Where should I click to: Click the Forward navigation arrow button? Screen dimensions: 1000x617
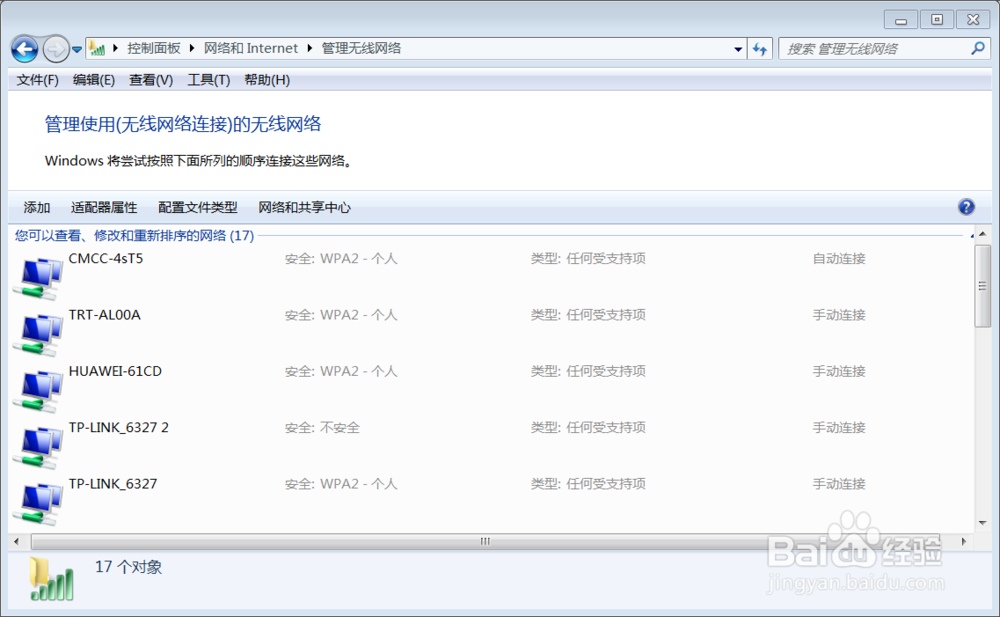tap(56, 48)
